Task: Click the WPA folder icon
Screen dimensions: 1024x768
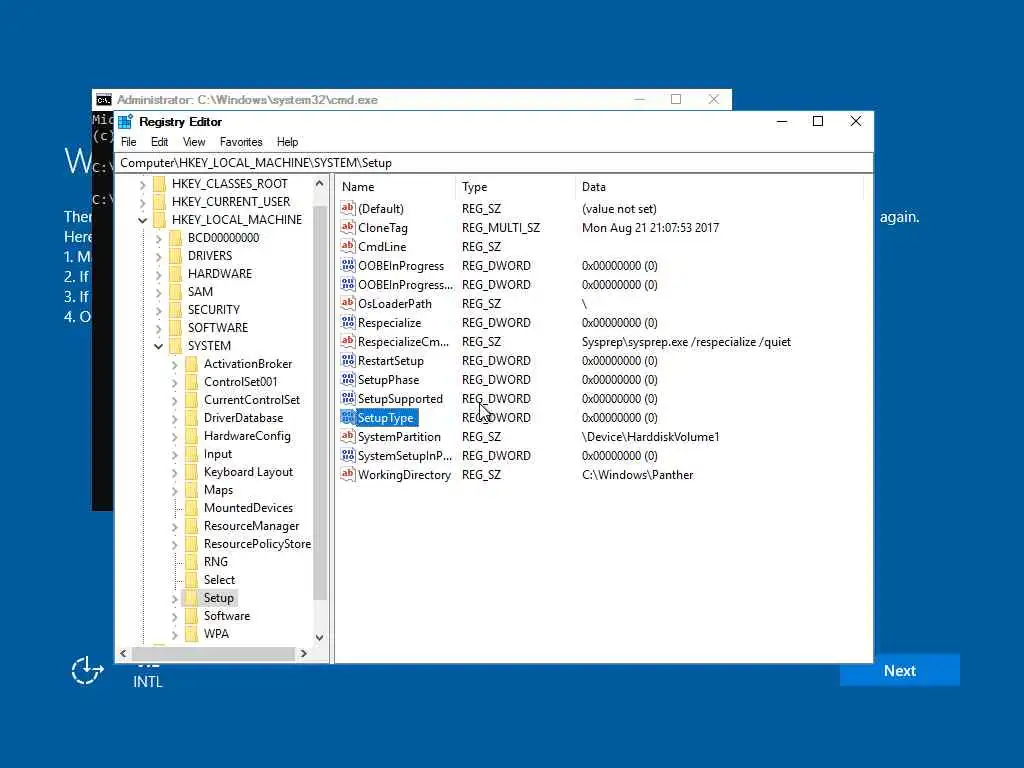Action: pos(191,633)
